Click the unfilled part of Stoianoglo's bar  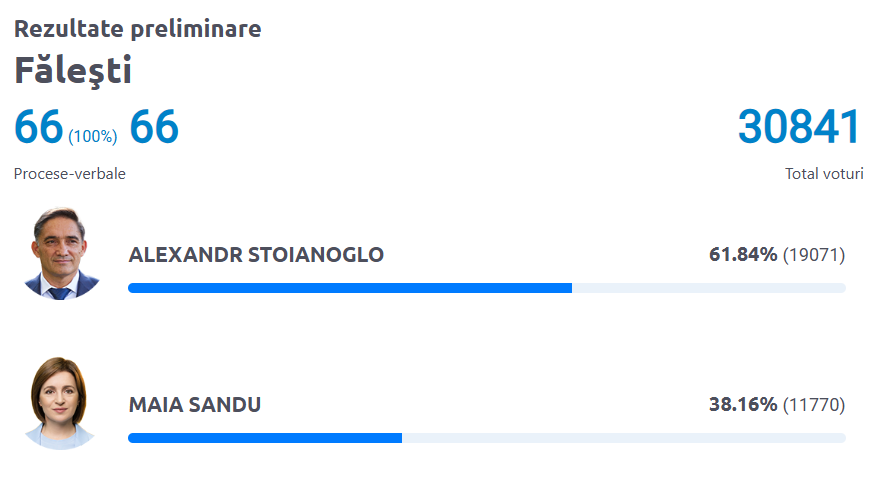point(709,288)
